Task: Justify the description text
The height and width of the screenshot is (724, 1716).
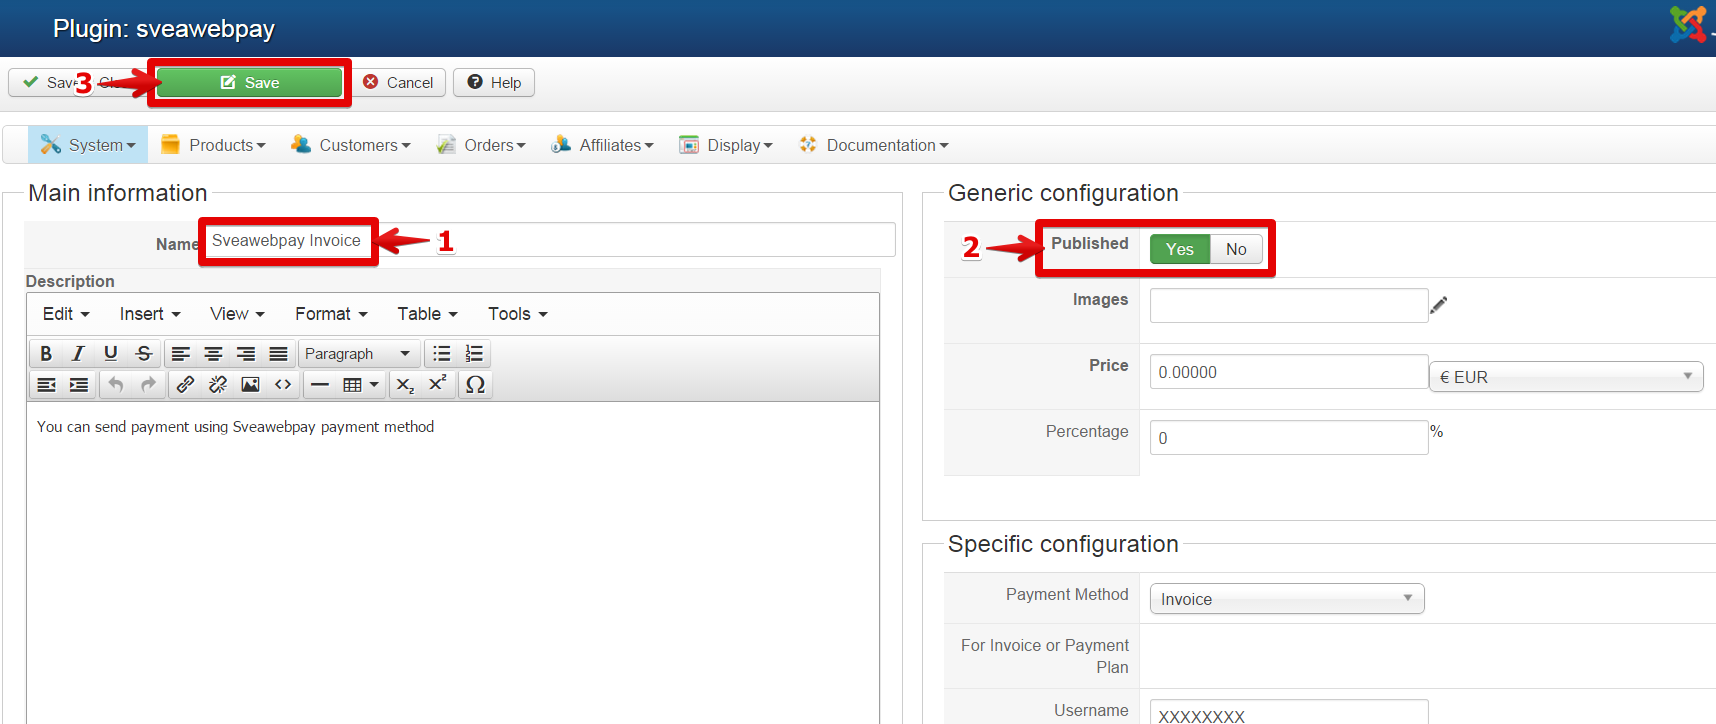Action: coord(278,354)
